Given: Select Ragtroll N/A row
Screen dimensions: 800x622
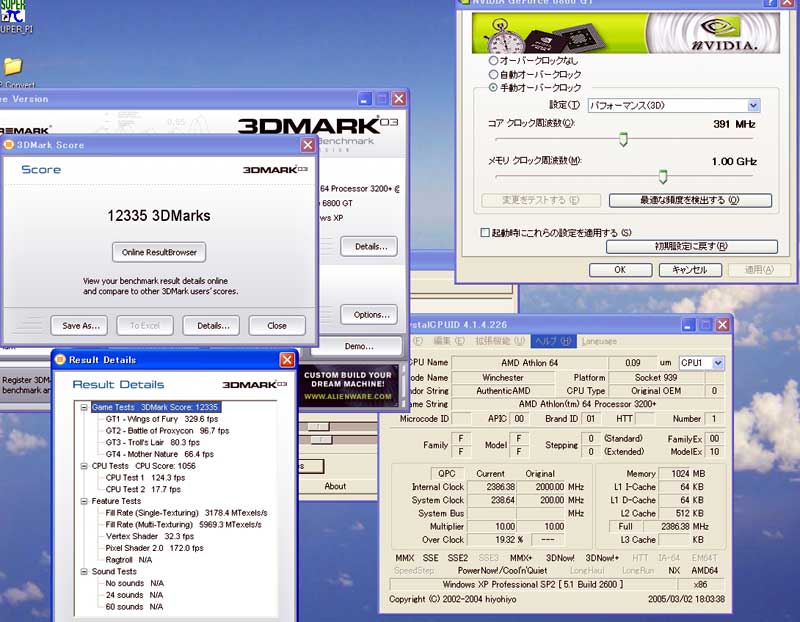Looking at the screenshot, I should [x=129, y=560].
